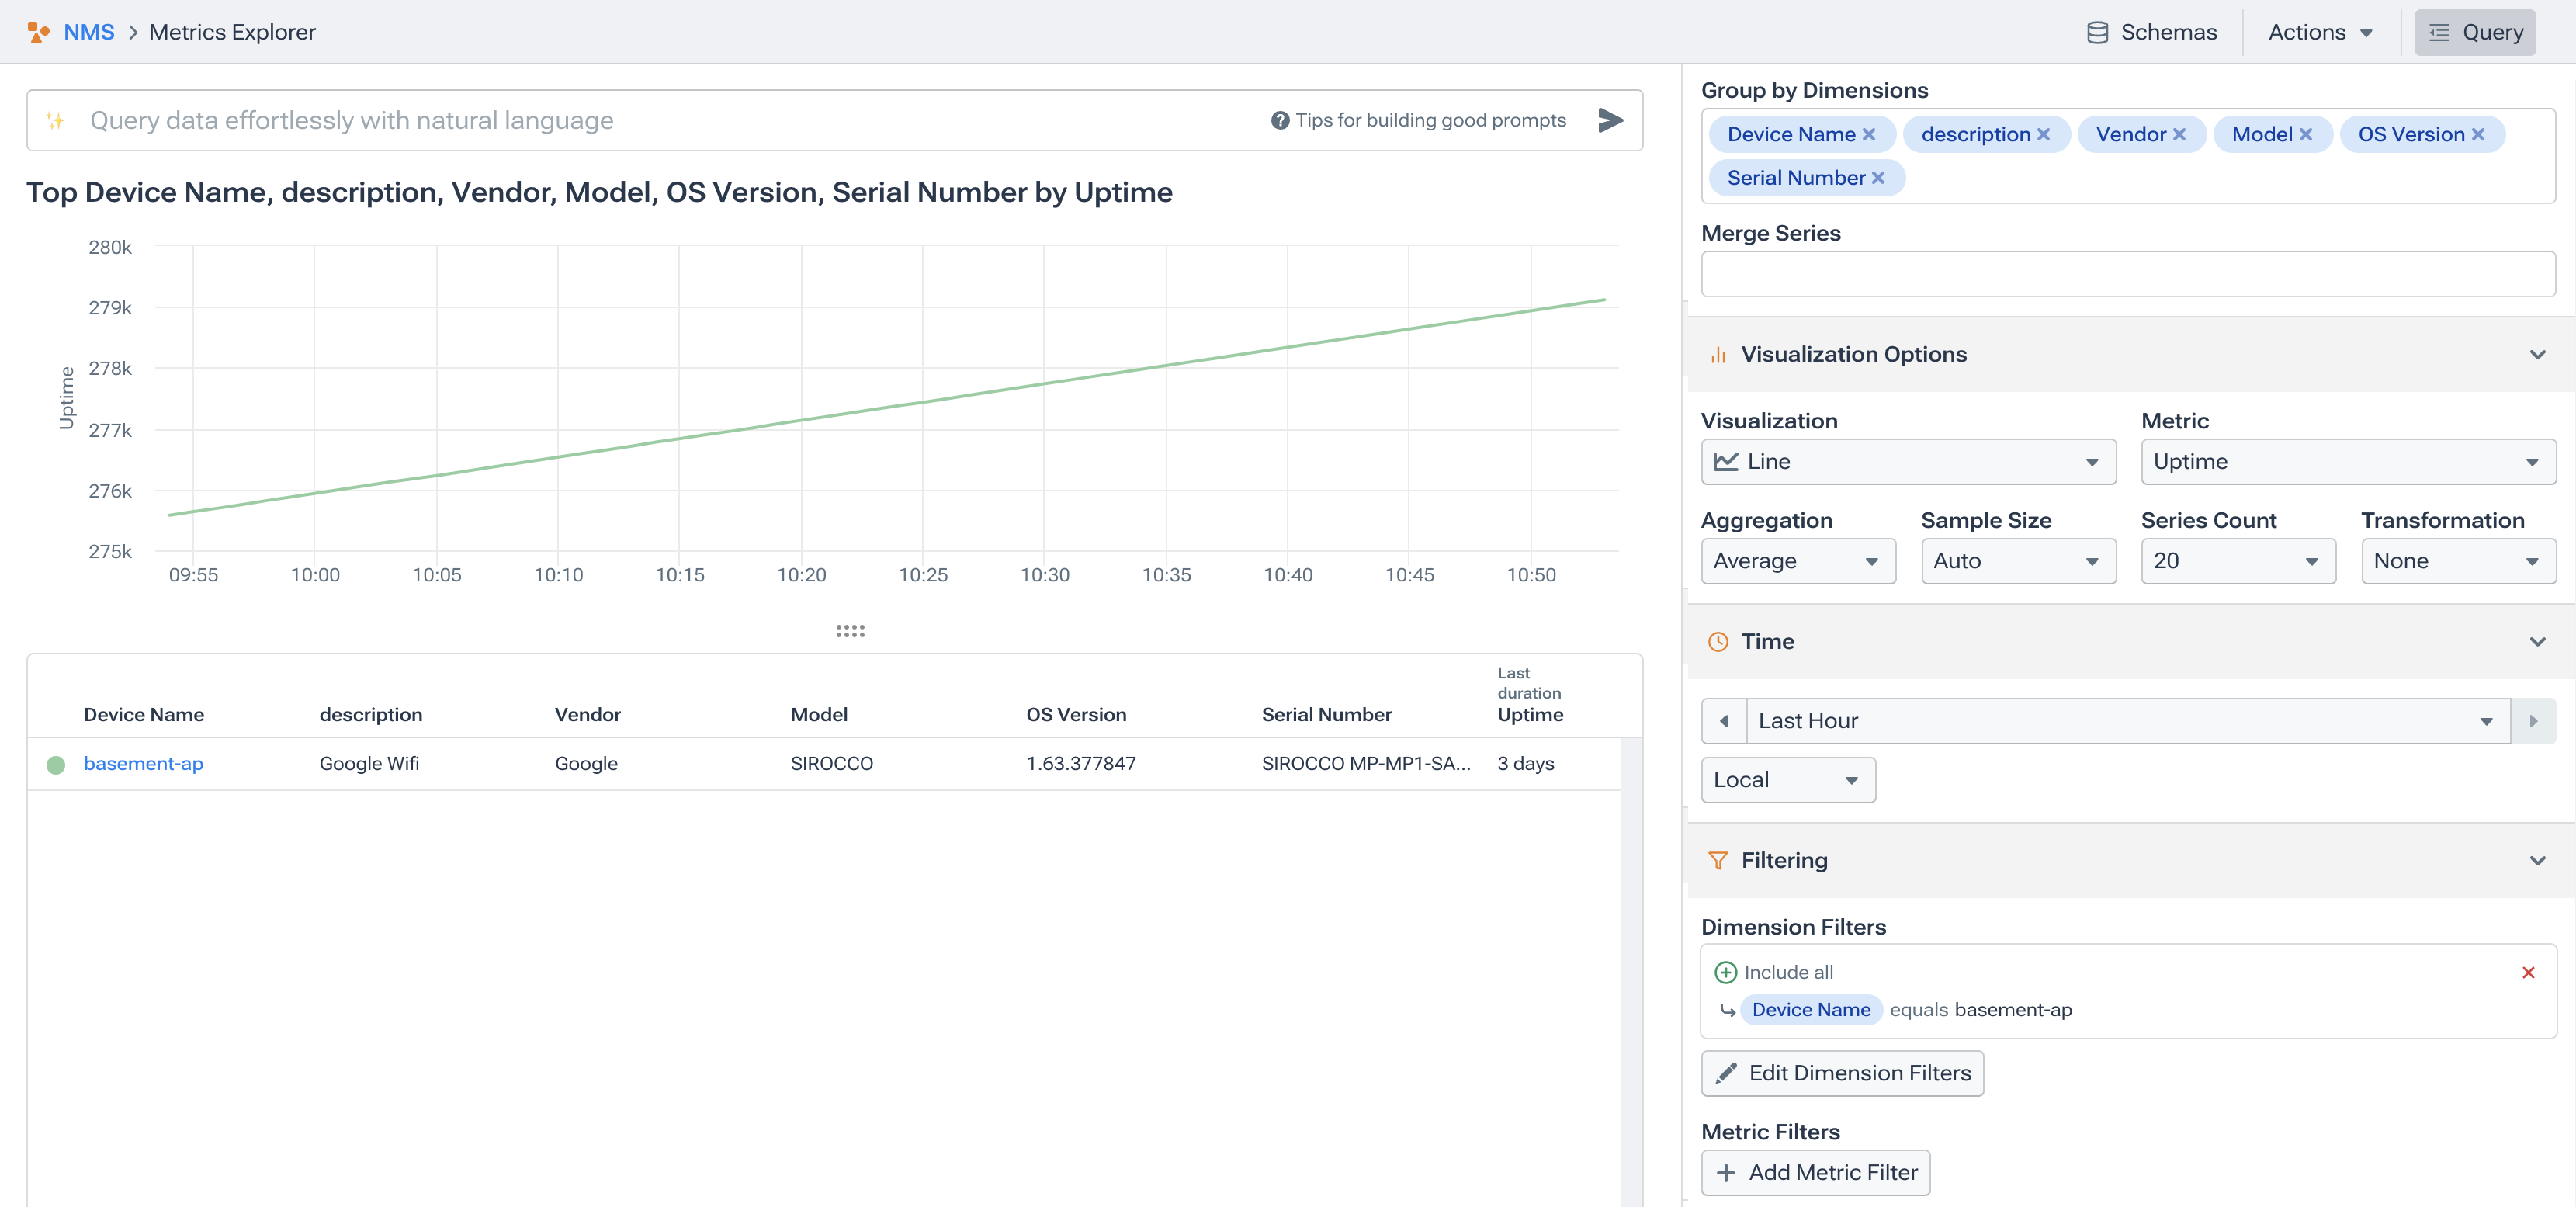Screen dimensions: 2576x1207
Task: Open the basement-ap device link
Action: [143, 764]
